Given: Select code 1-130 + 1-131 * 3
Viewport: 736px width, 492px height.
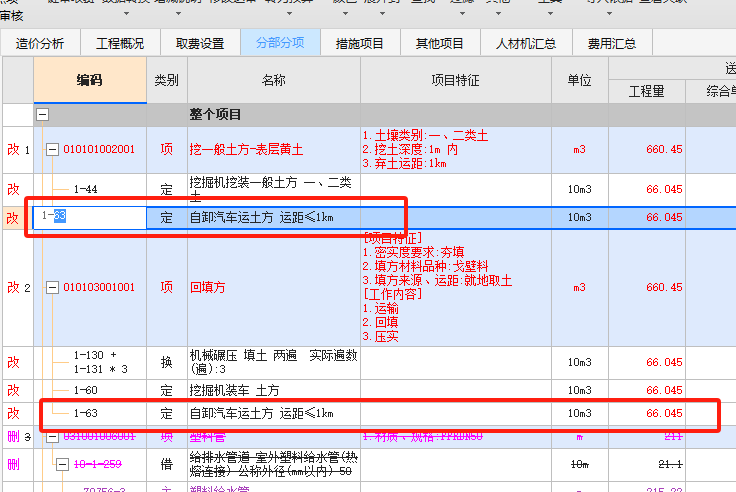Looking at the screenshot, I should [100, 362].
